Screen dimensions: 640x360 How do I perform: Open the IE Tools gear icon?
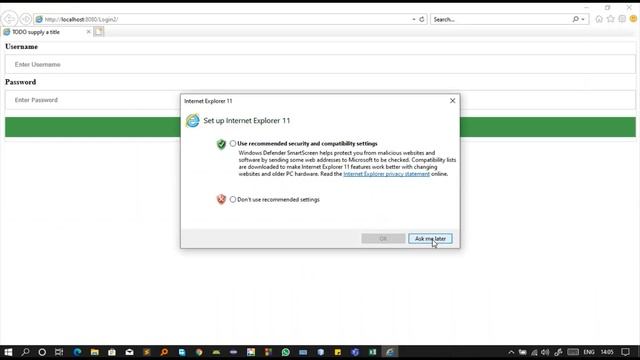(622, 19)
